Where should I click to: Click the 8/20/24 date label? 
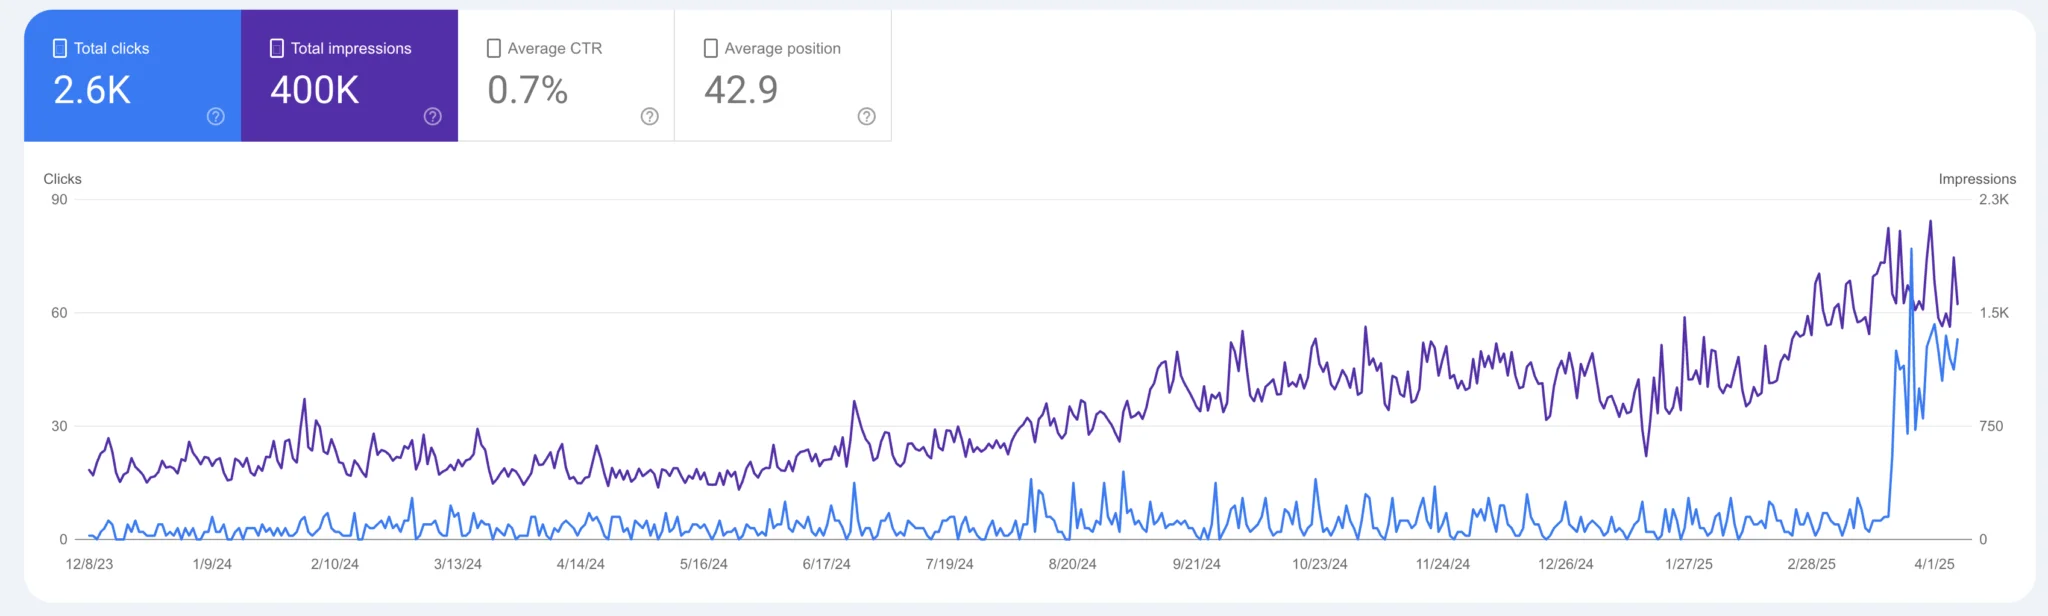point(1072,564)
